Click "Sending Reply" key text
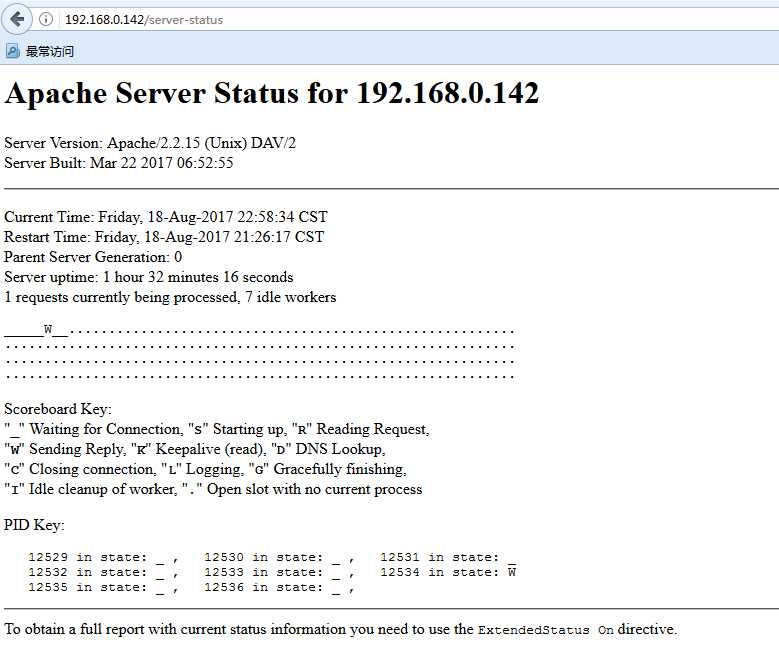This screenshot has height=654, width=779. pyautogui.click(x=77, y=449)
